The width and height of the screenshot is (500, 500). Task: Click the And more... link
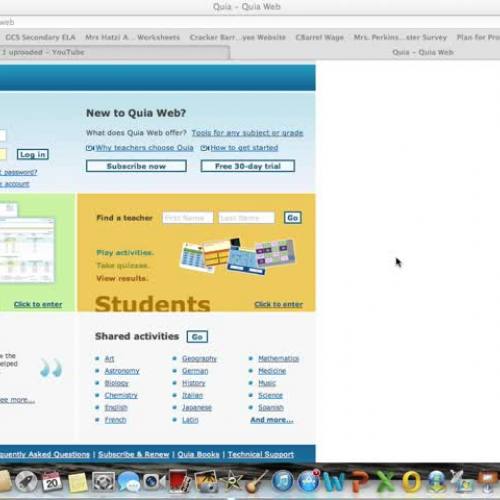(x=272, y=420)
